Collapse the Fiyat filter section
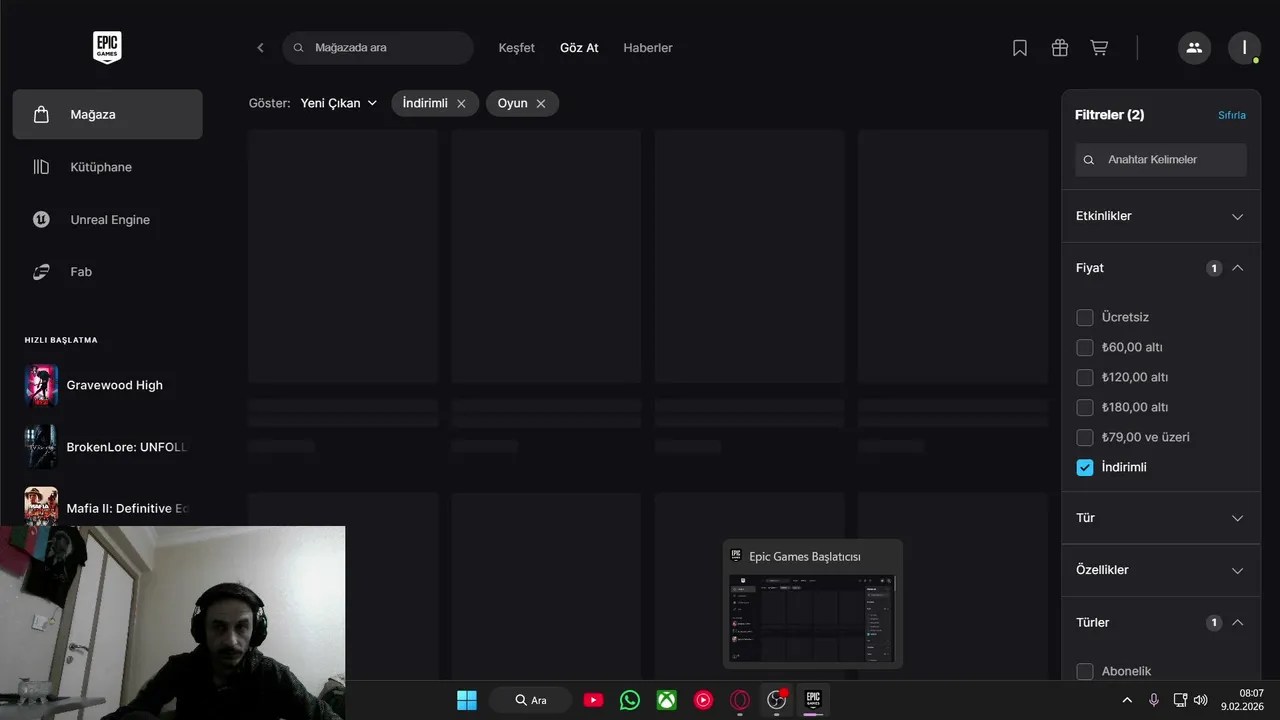Image resolution: width=1280 pixels, height=720 pixels. pyautogui.click(x=1161, y=268)
